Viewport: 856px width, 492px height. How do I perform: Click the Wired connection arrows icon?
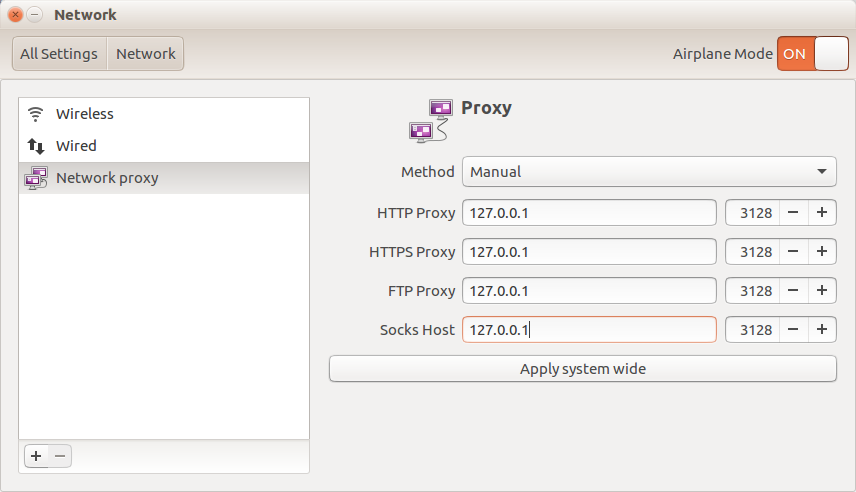(x=36, y=146)
